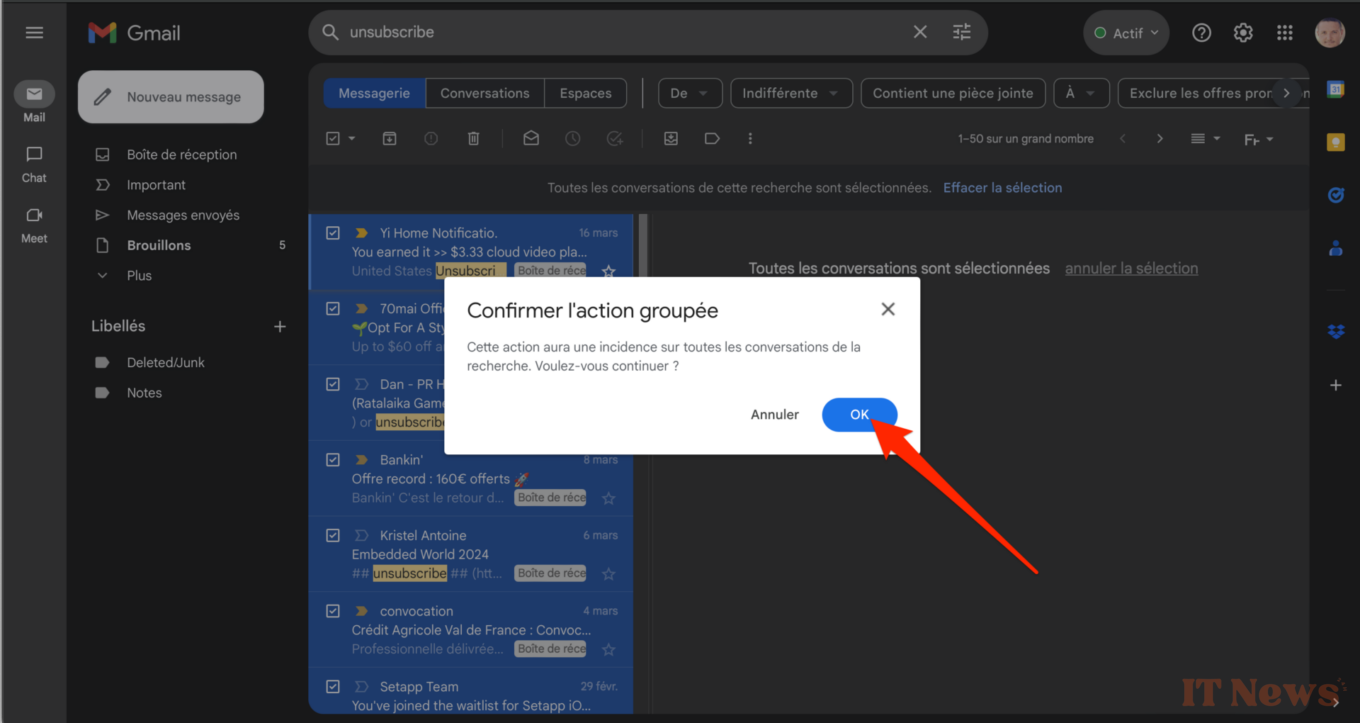Click the trash delete icon in toolbar
Screen dimensions: 1360x723
[x=474, y=139]
